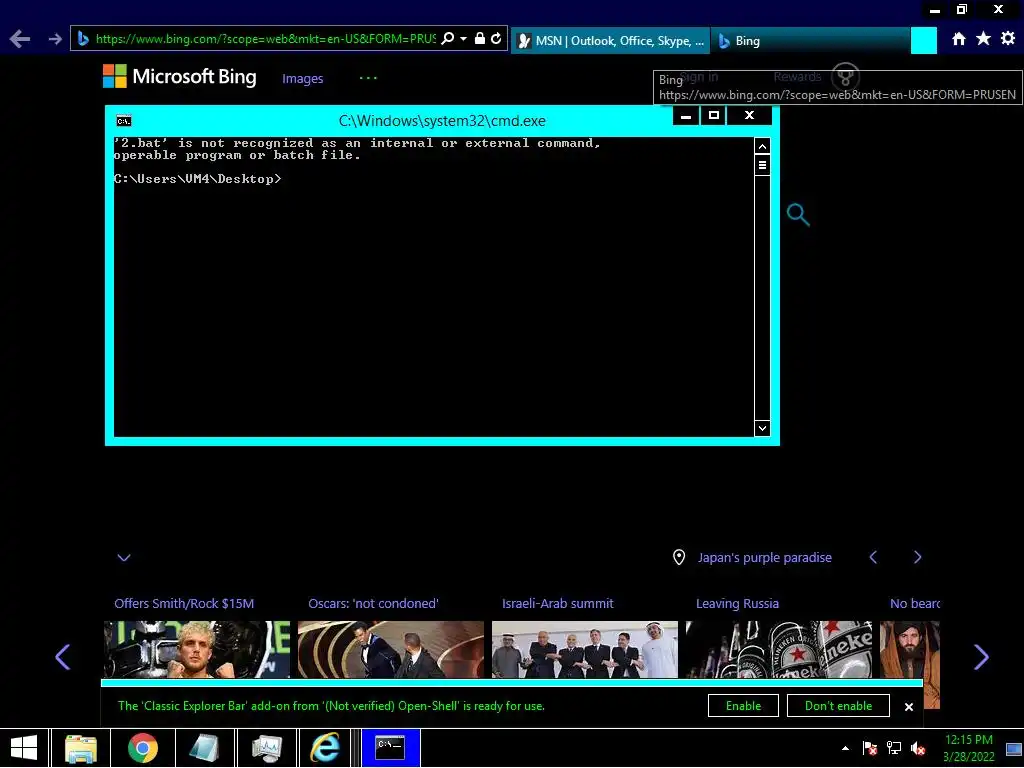Click the Bing search magnifier icon

(798, 215)
